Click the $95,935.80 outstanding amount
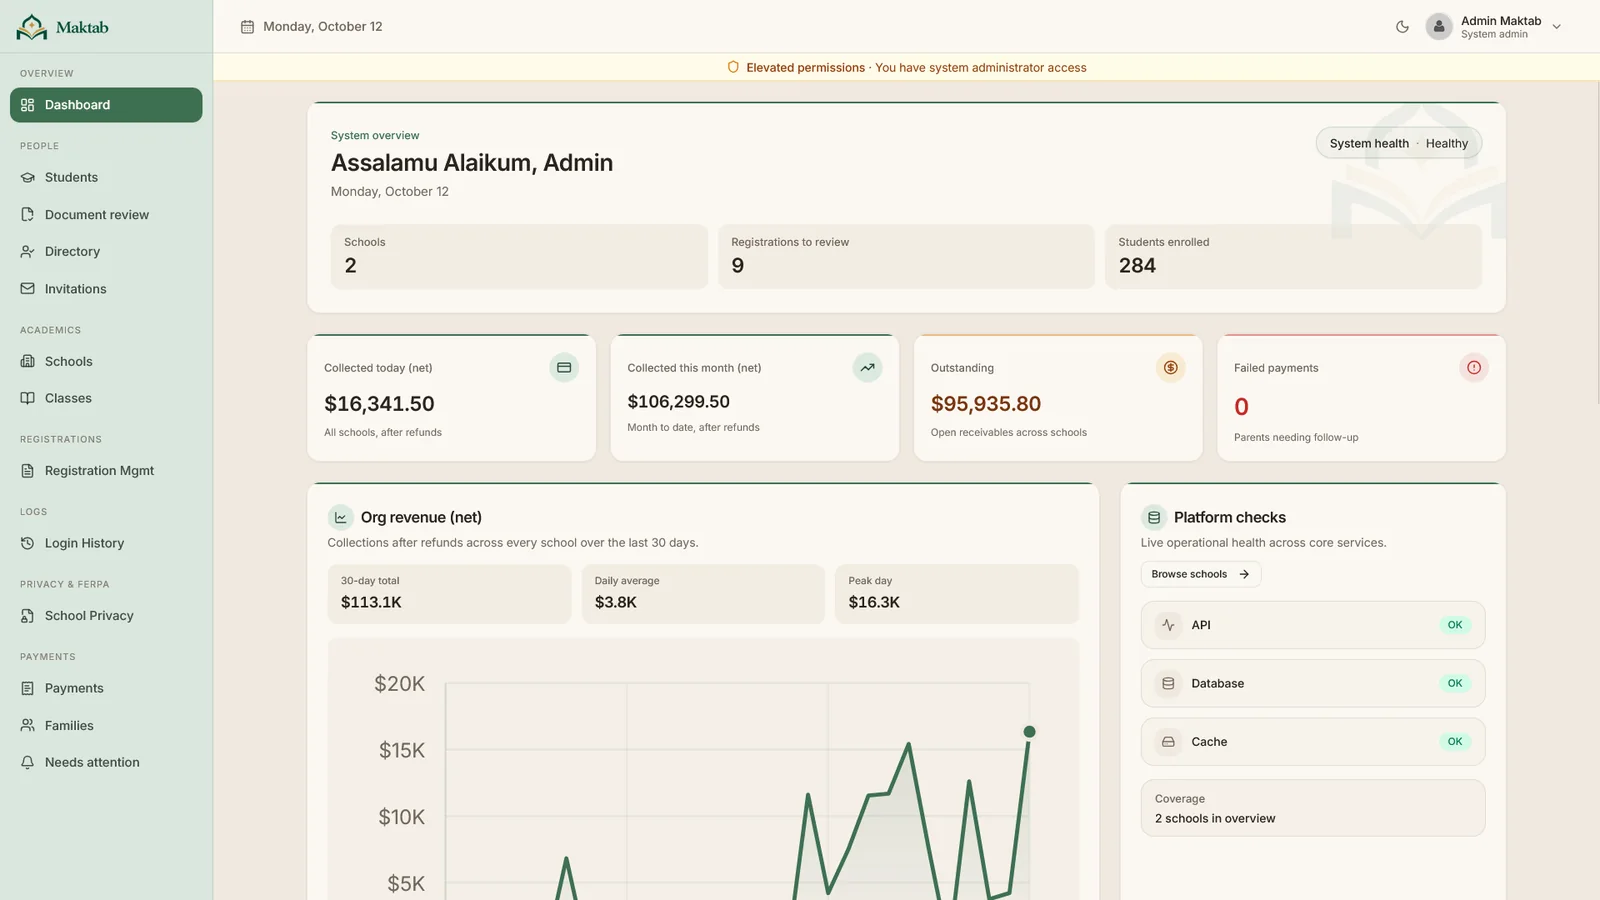Screen dimensions: 1600x900 pyautogui.click(x=986, y=404)
